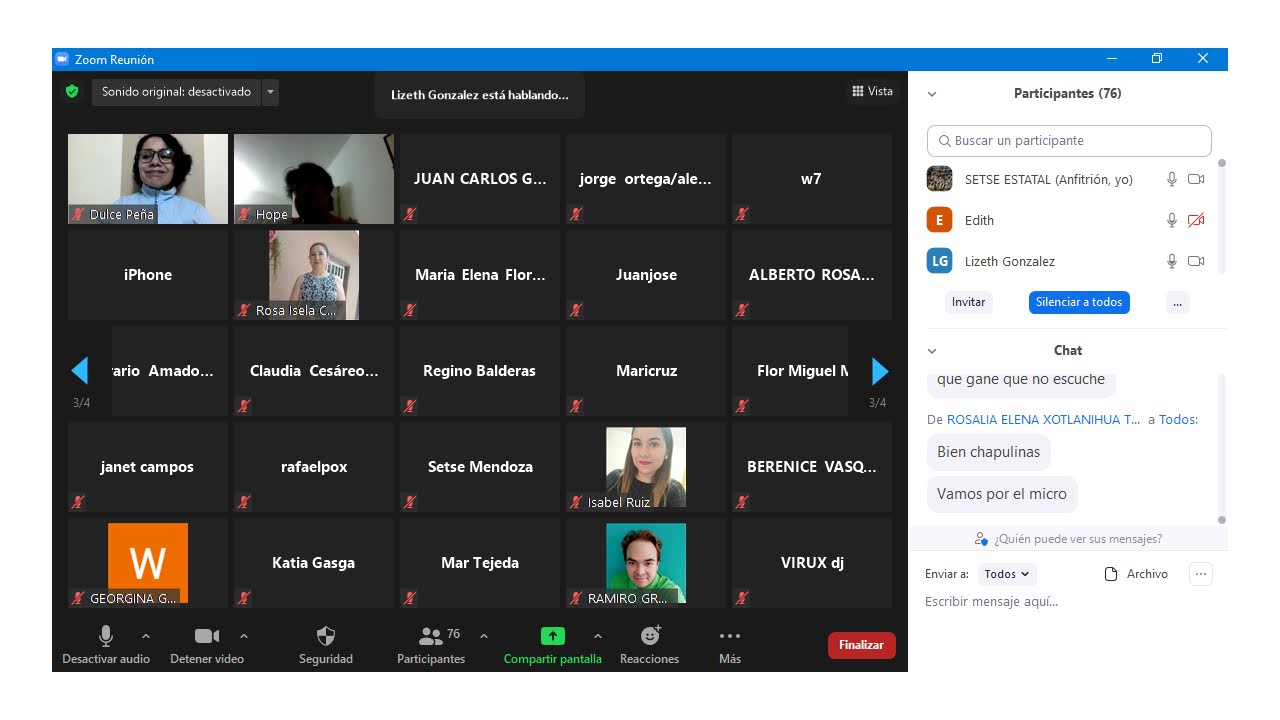Expand the chevron next to Participantes 76

484,636
